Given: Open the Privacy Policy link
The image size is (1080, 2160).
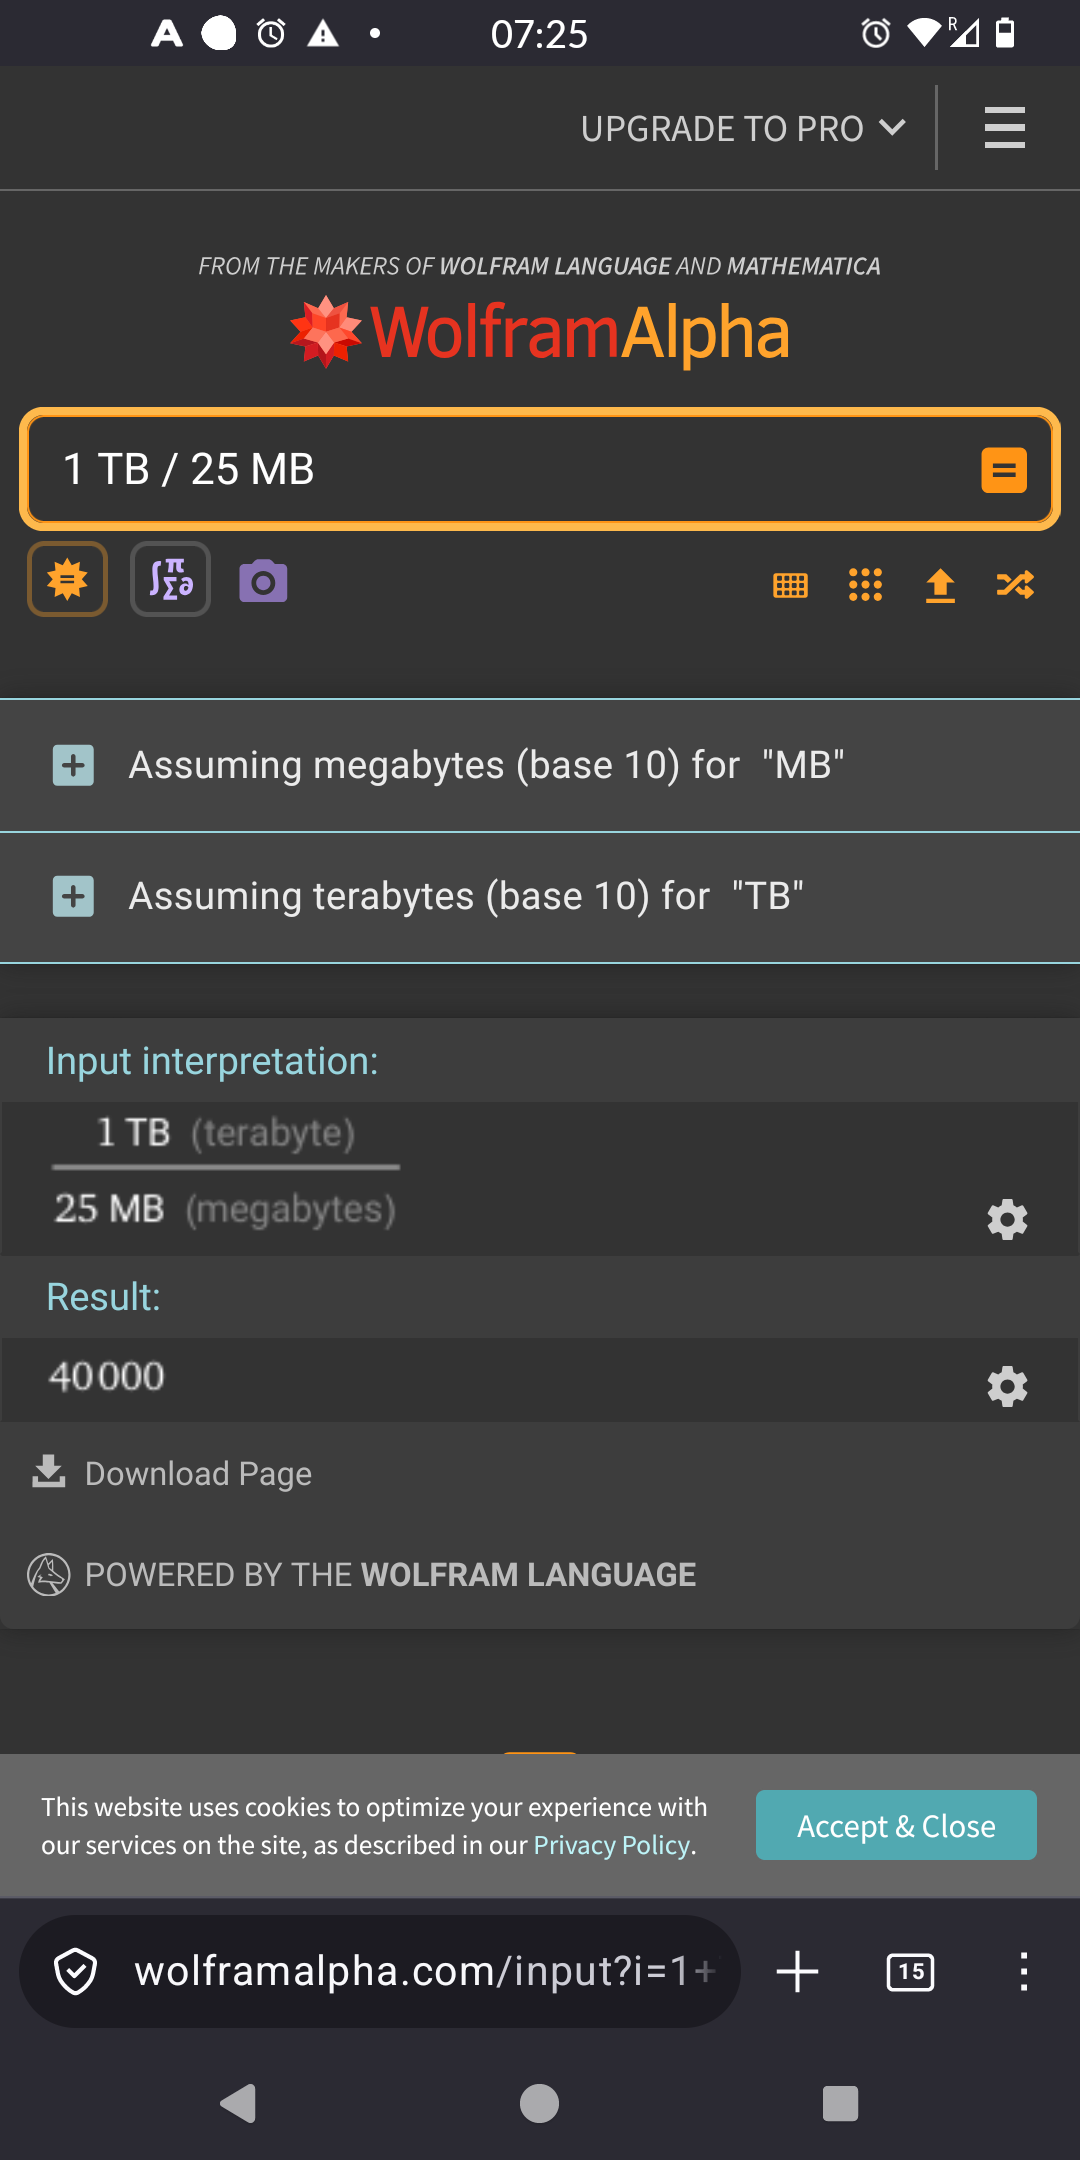Looking at the screenshot, I should tap(612, 1845).
